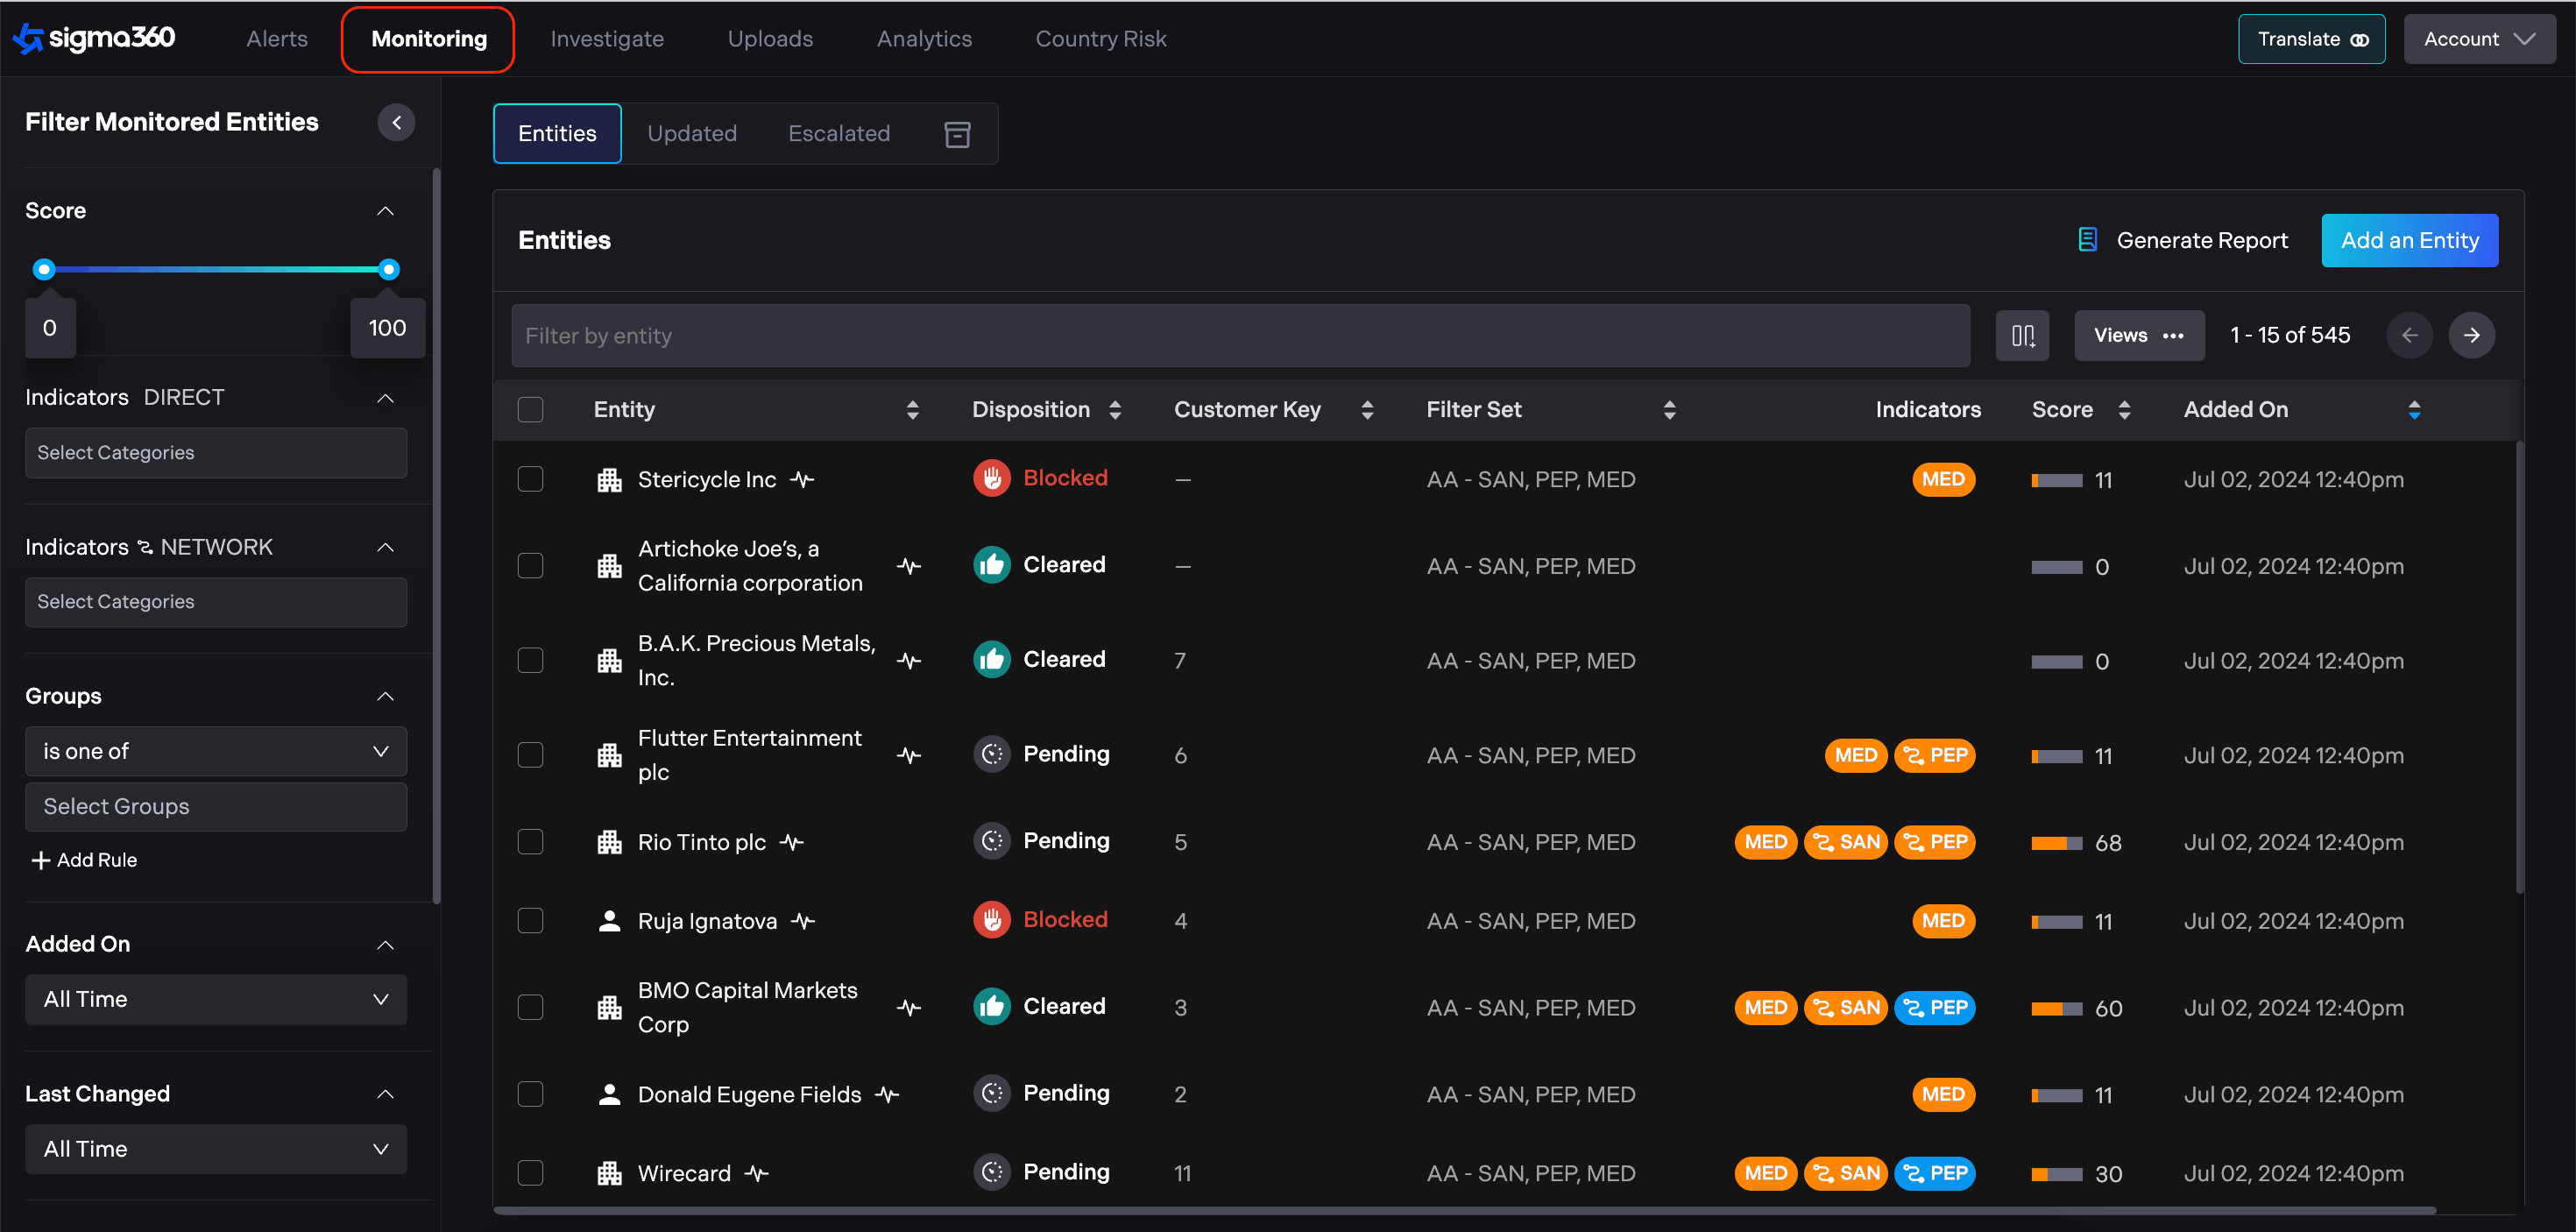Click activity pulse icon next to Stericycle Inc
The height and width of the screenshot is (1232, 2576).
pos(802,480)
